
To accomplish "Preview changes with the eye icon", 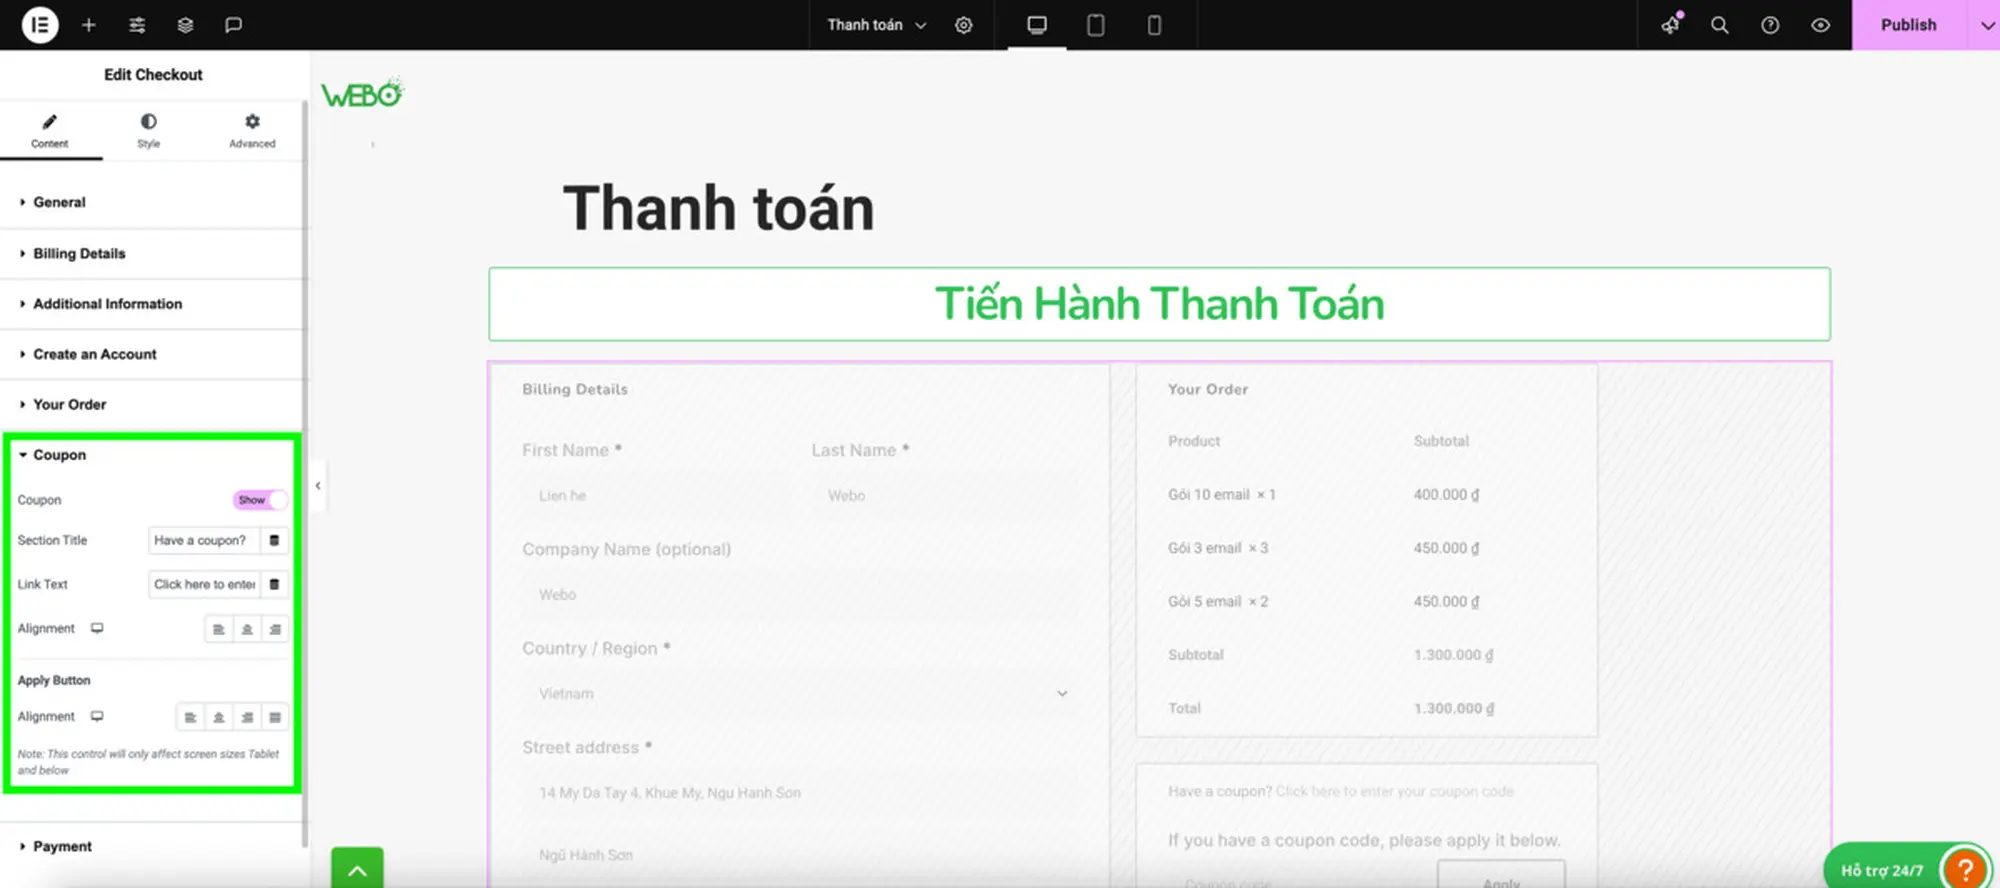I will tap(1820, 25).
